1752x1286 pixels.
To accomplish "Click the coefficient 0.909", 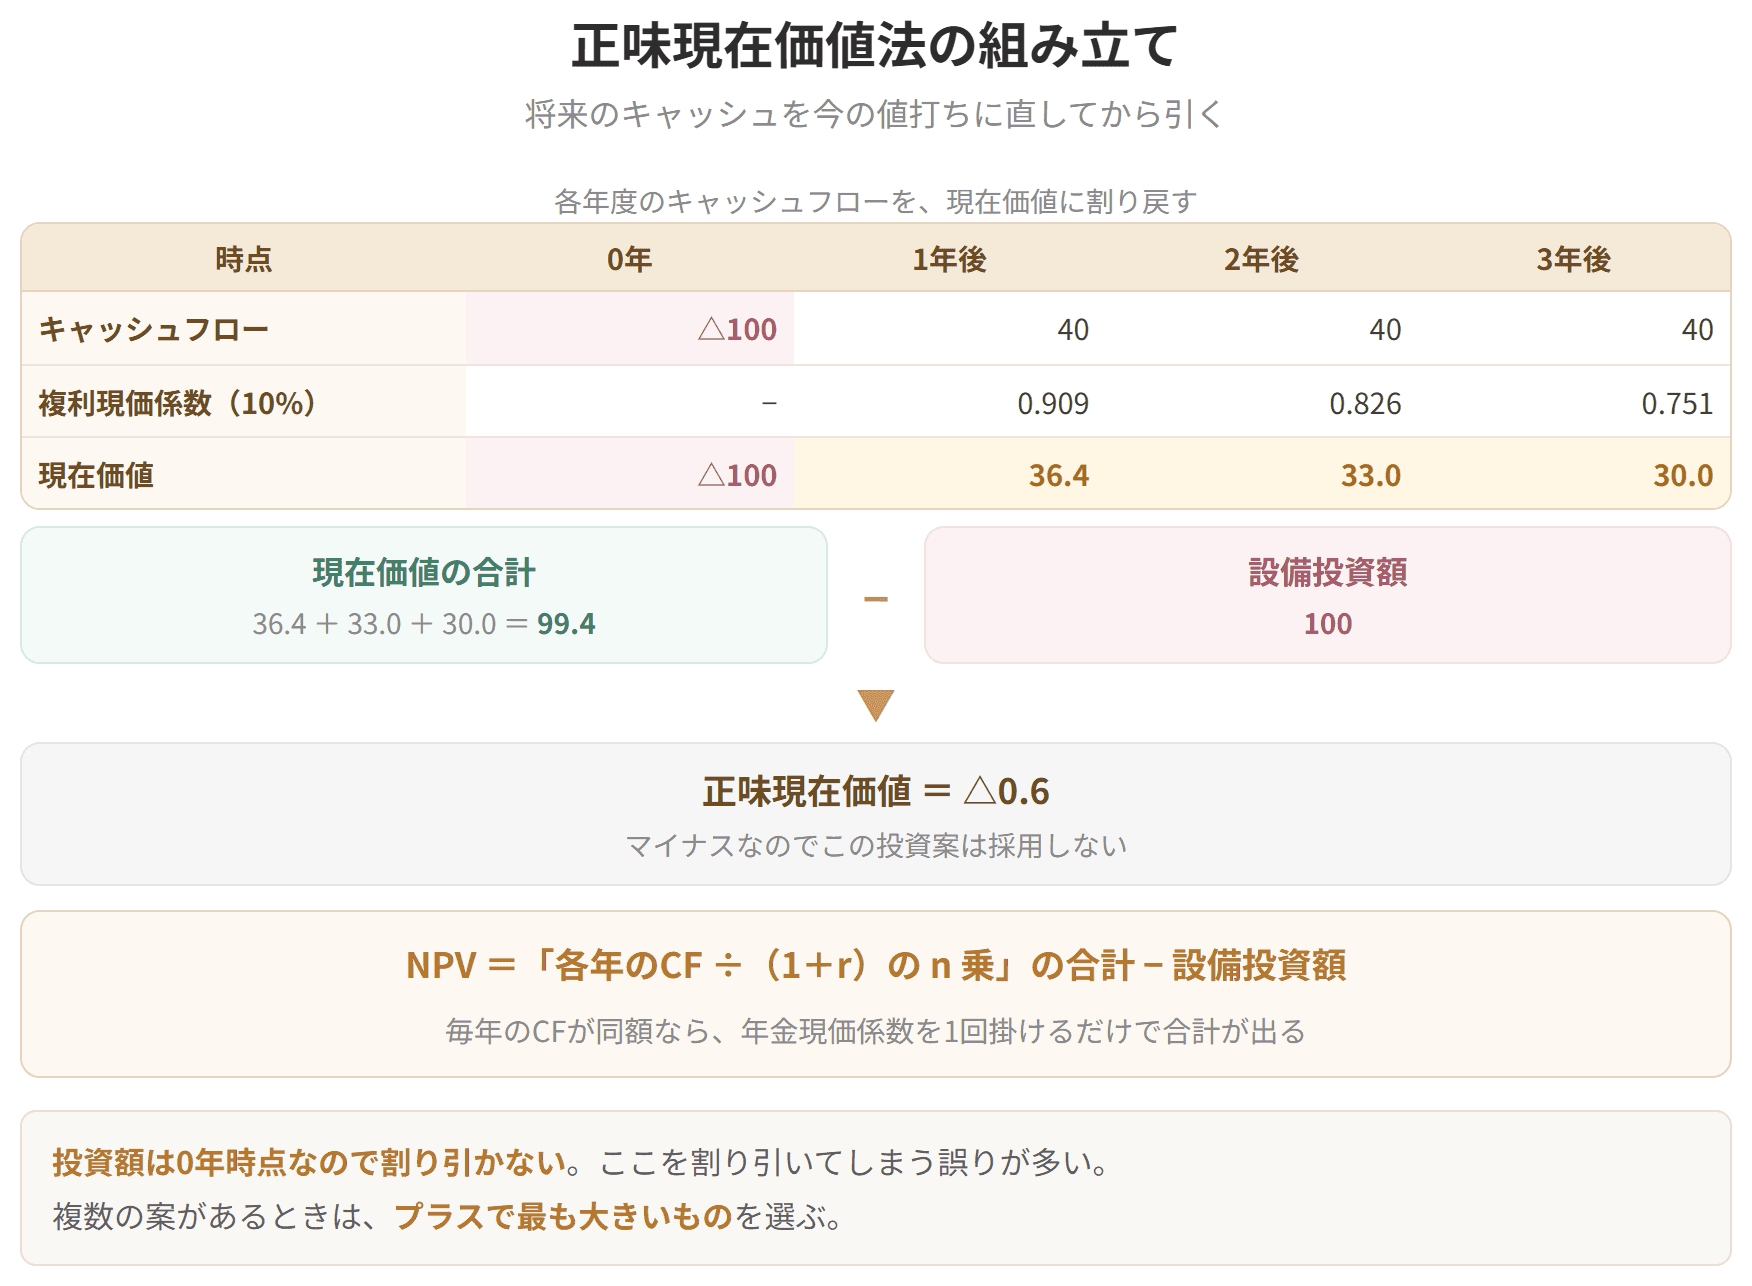I will 1053,403.
